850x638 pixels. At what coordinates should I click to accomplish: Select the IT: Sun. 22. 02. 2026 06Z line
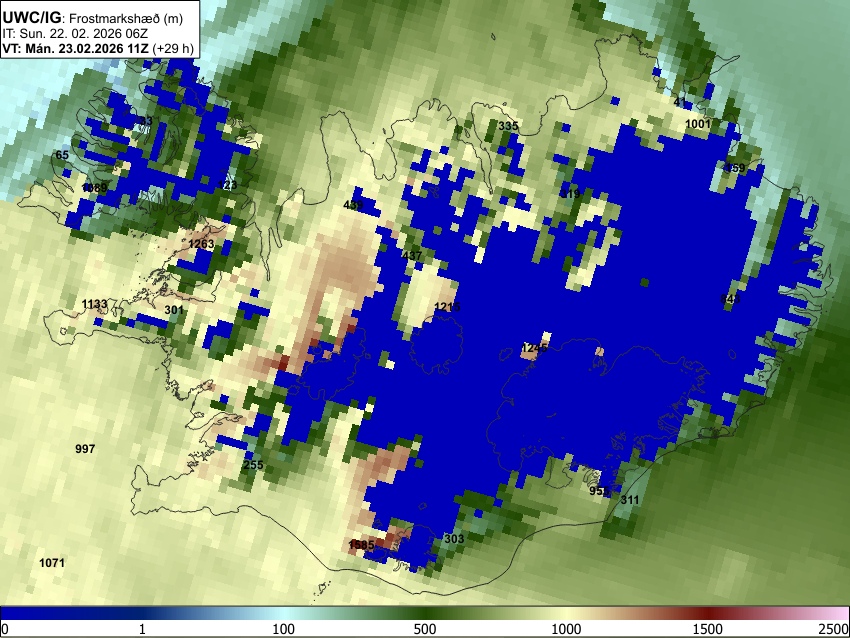tap(75, 34)
